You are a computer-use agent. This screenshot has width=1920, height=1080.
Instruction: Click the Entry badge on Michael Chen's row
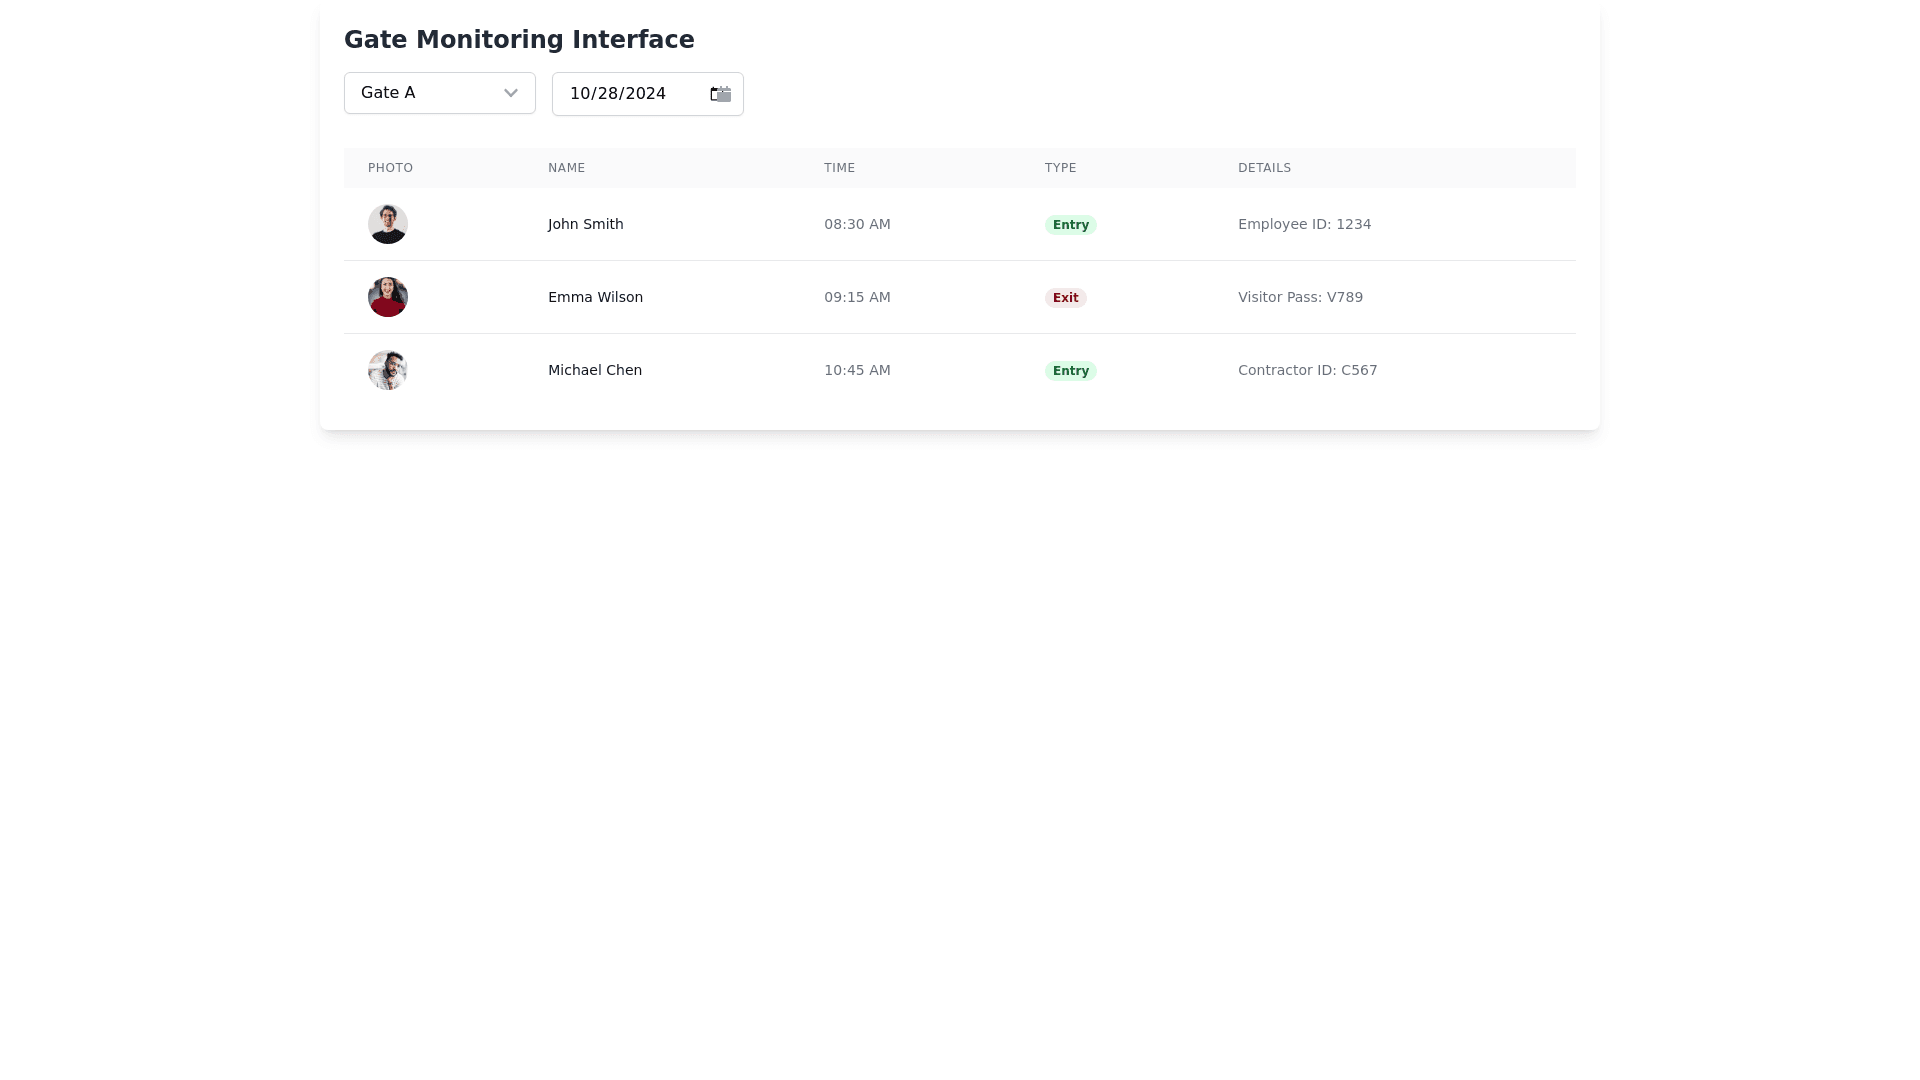pyautogui.click(x=1070, y=370)
